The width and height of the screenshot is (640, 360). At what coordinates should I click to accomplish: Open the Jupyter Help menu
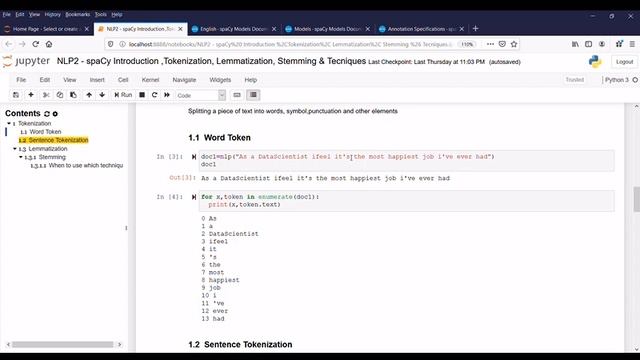tap(251, 80)
